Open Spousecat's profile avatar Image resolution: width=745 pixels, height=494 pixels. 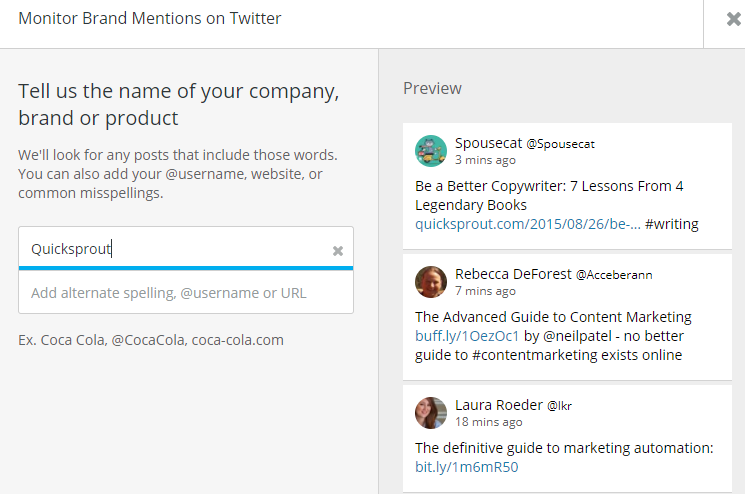click(431, 151)
